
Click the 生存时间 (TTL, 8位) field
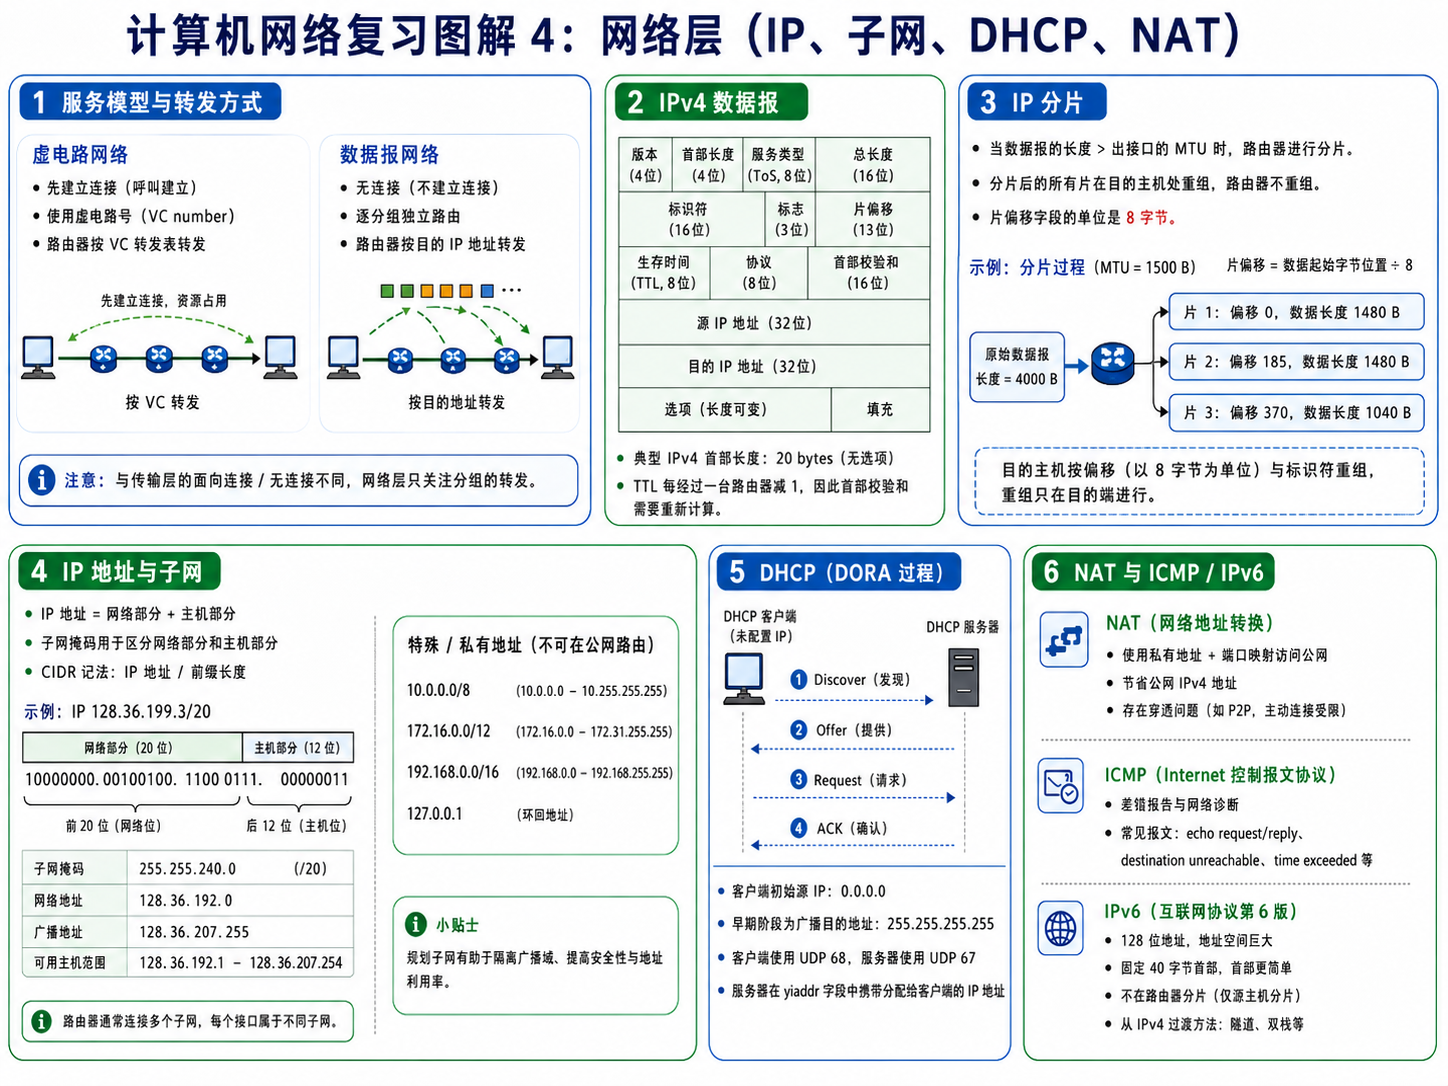click(664, 273)
